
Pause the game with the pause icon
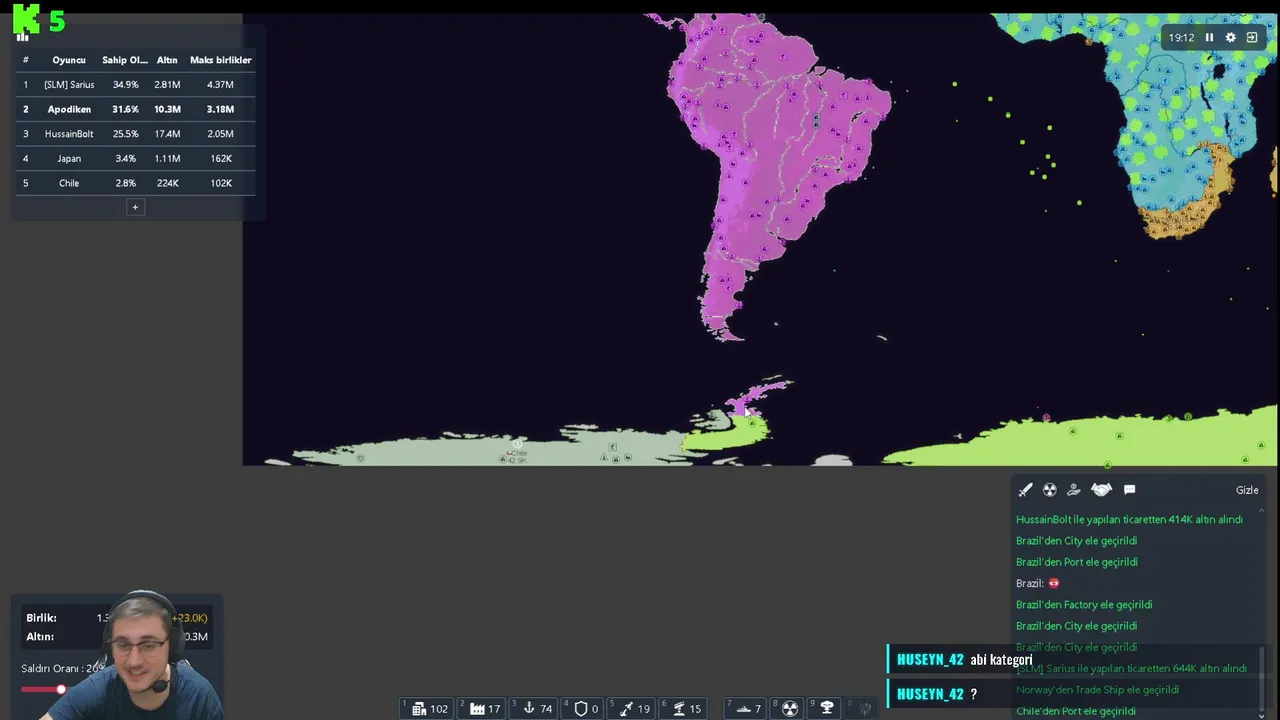[x=1209, y=37]
